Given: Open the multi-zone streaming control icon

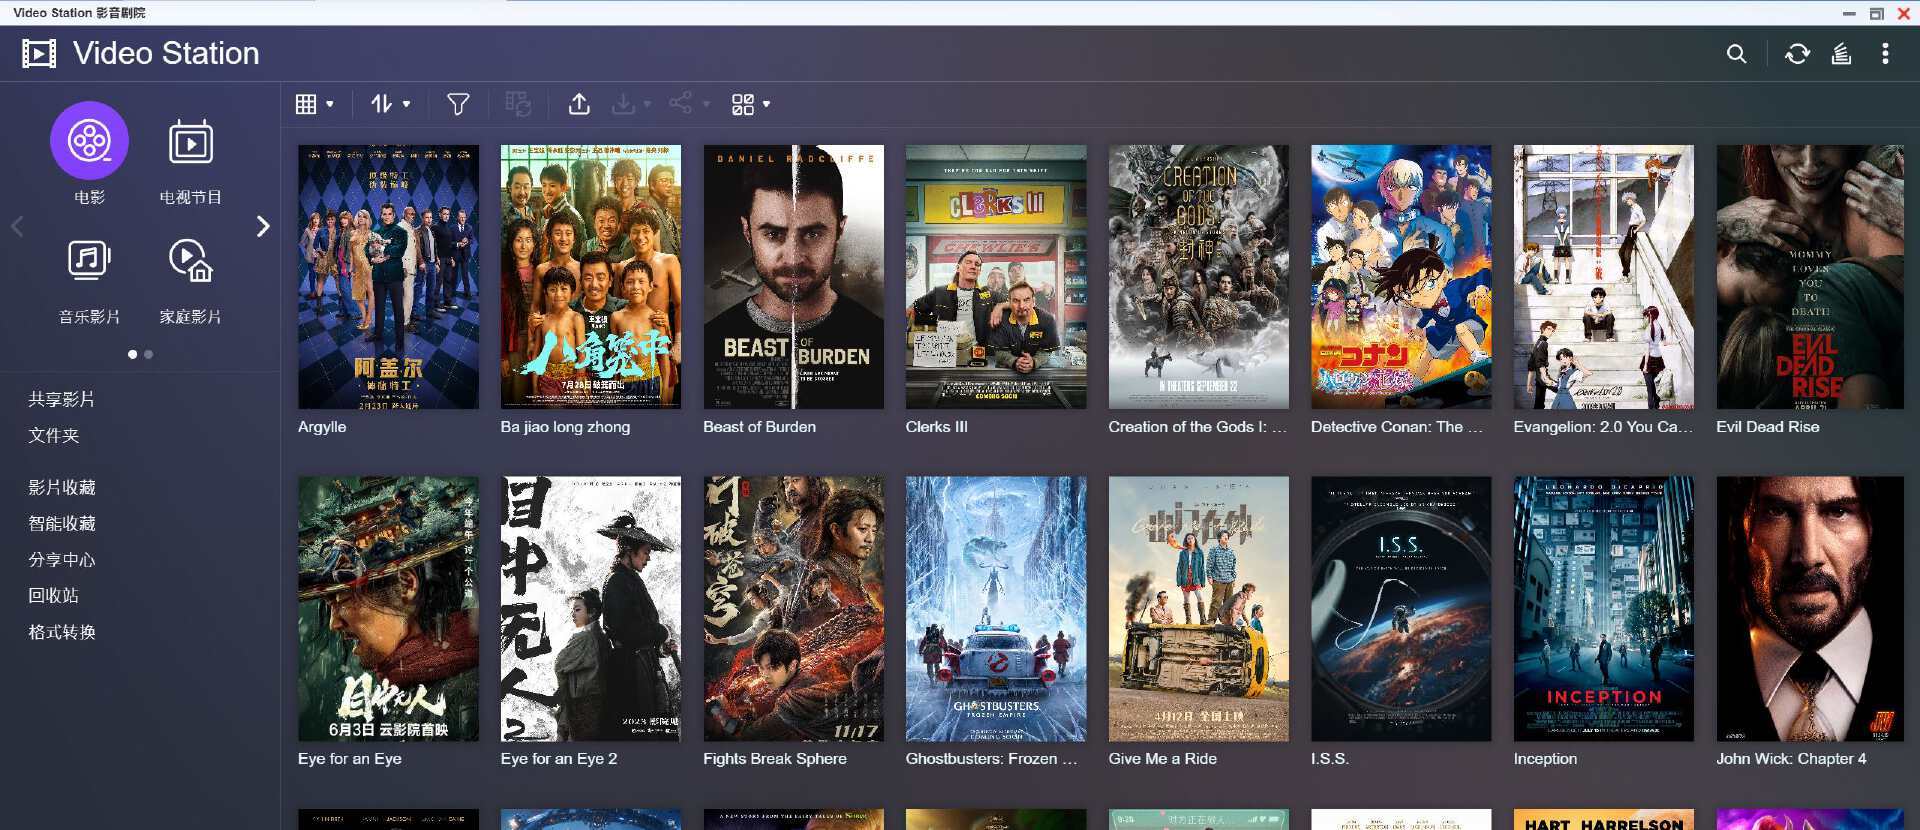Looking at the screenshot, I should click(x=1841, y=54).
